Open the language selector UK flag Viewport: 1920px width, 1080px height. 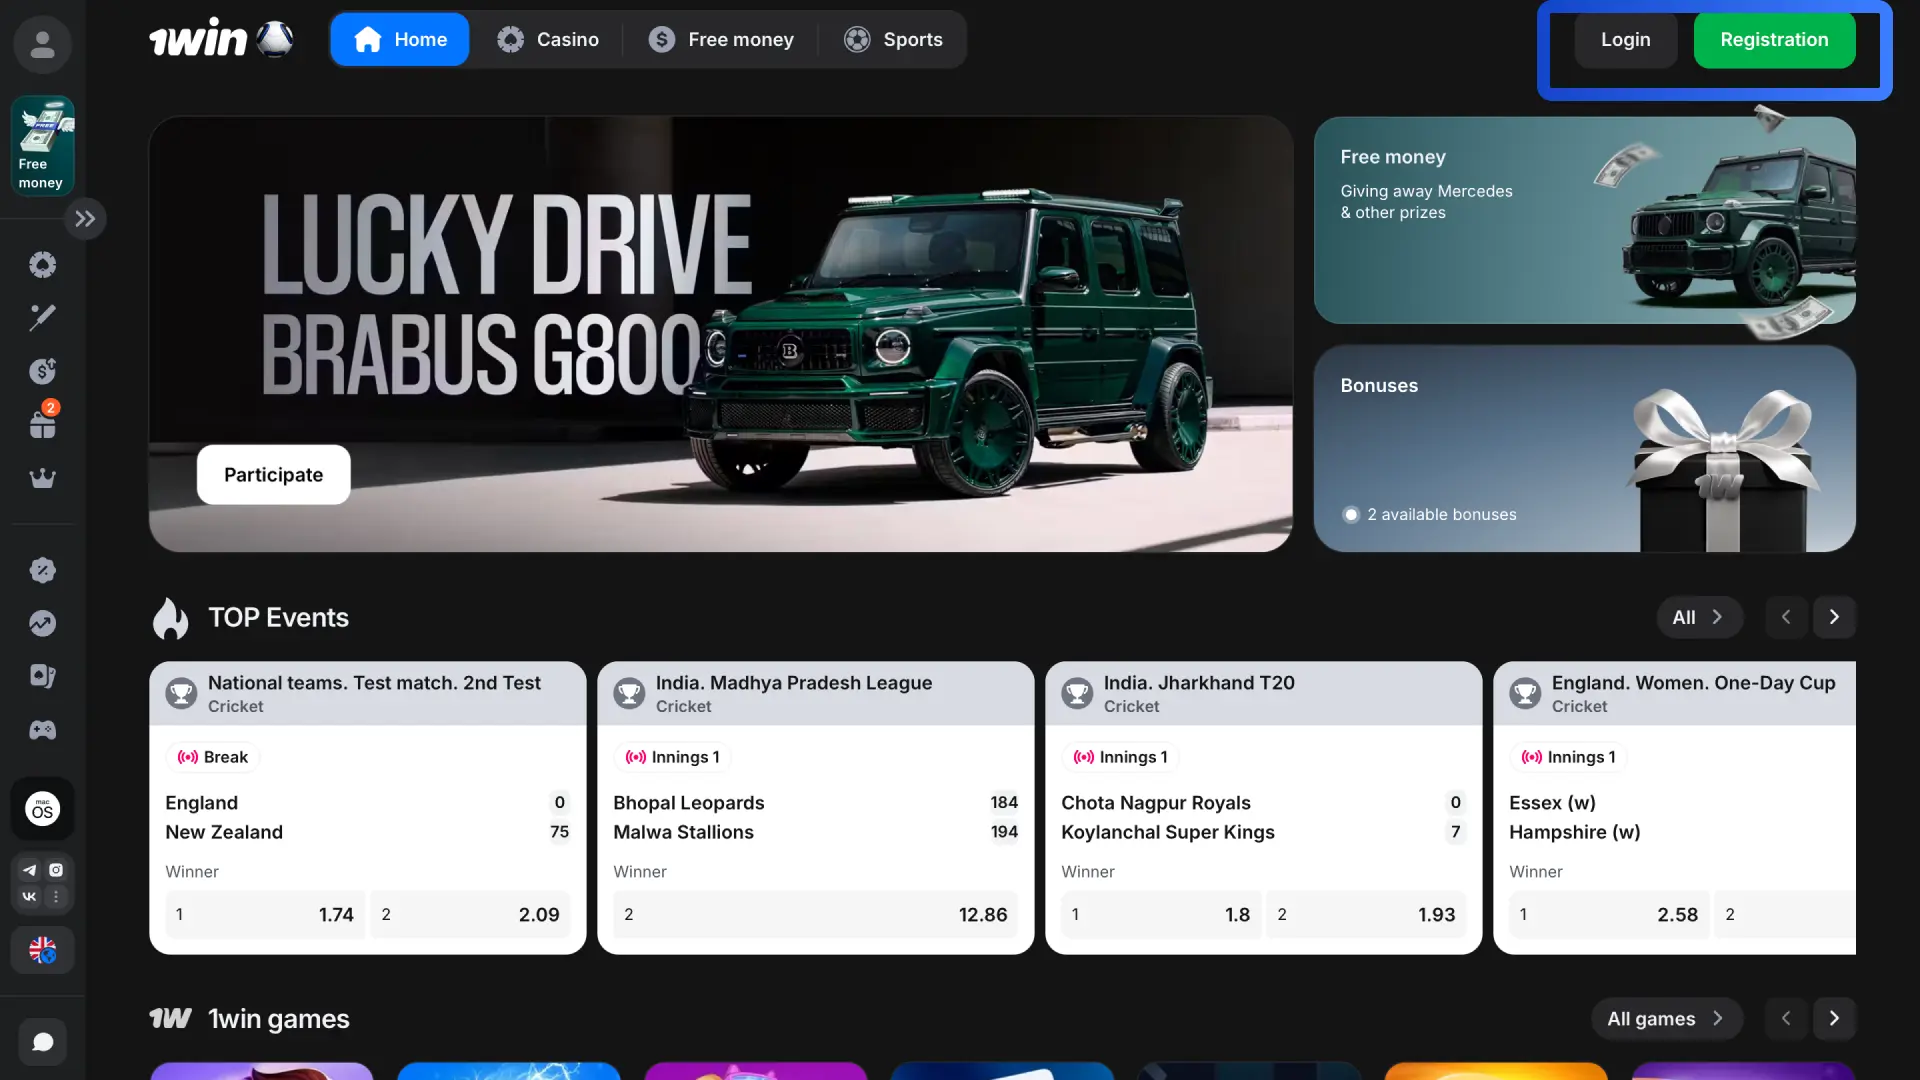pos(42,950)
